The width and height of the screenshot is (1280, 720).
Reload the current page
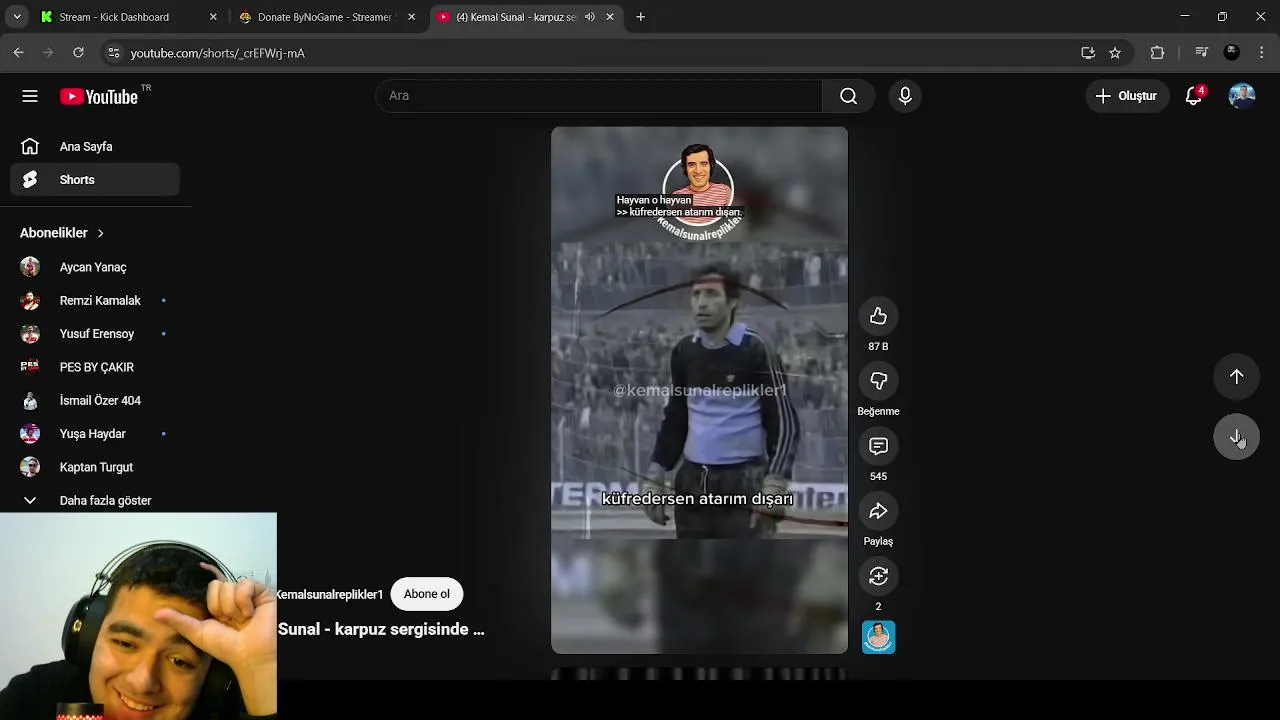[x=78, y=53]
